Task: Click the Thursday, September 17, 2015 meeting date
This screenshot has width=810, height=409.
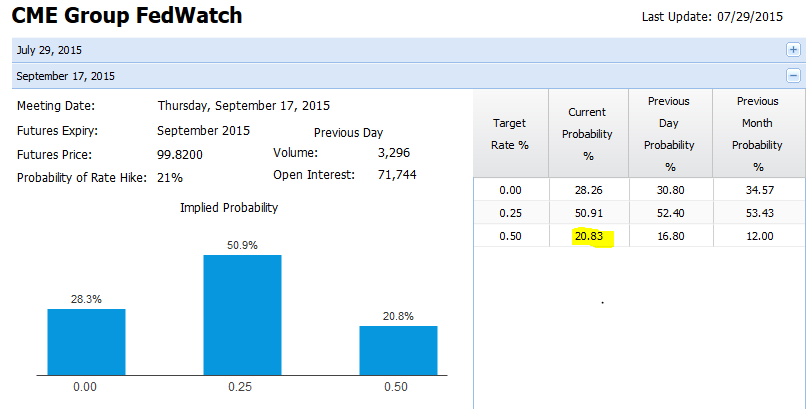Action: pyautogui.click(x=244, y=106)
